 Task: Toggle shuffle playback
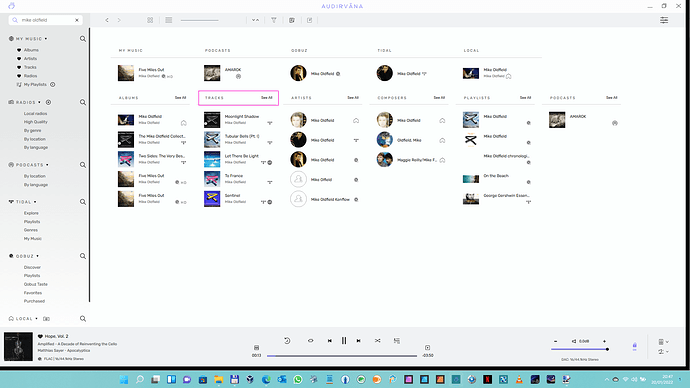378,341
